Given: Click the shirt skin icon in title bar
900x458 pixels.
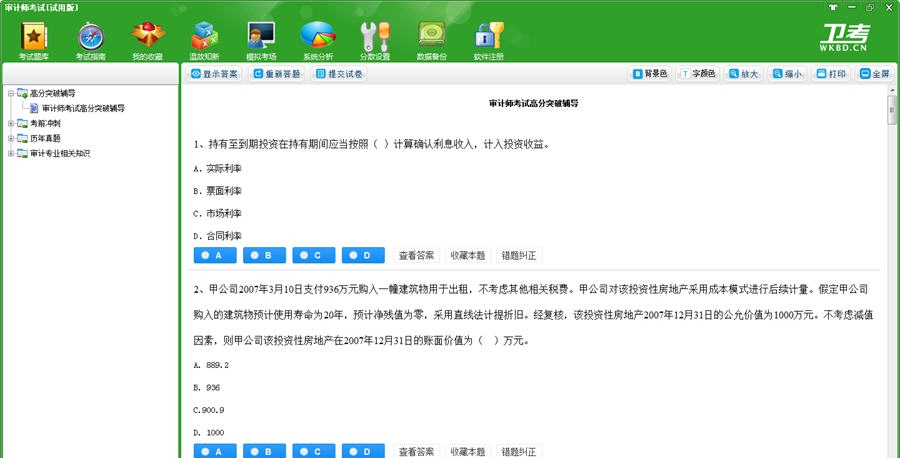Looking at the screenshot, I should (833, 7).
